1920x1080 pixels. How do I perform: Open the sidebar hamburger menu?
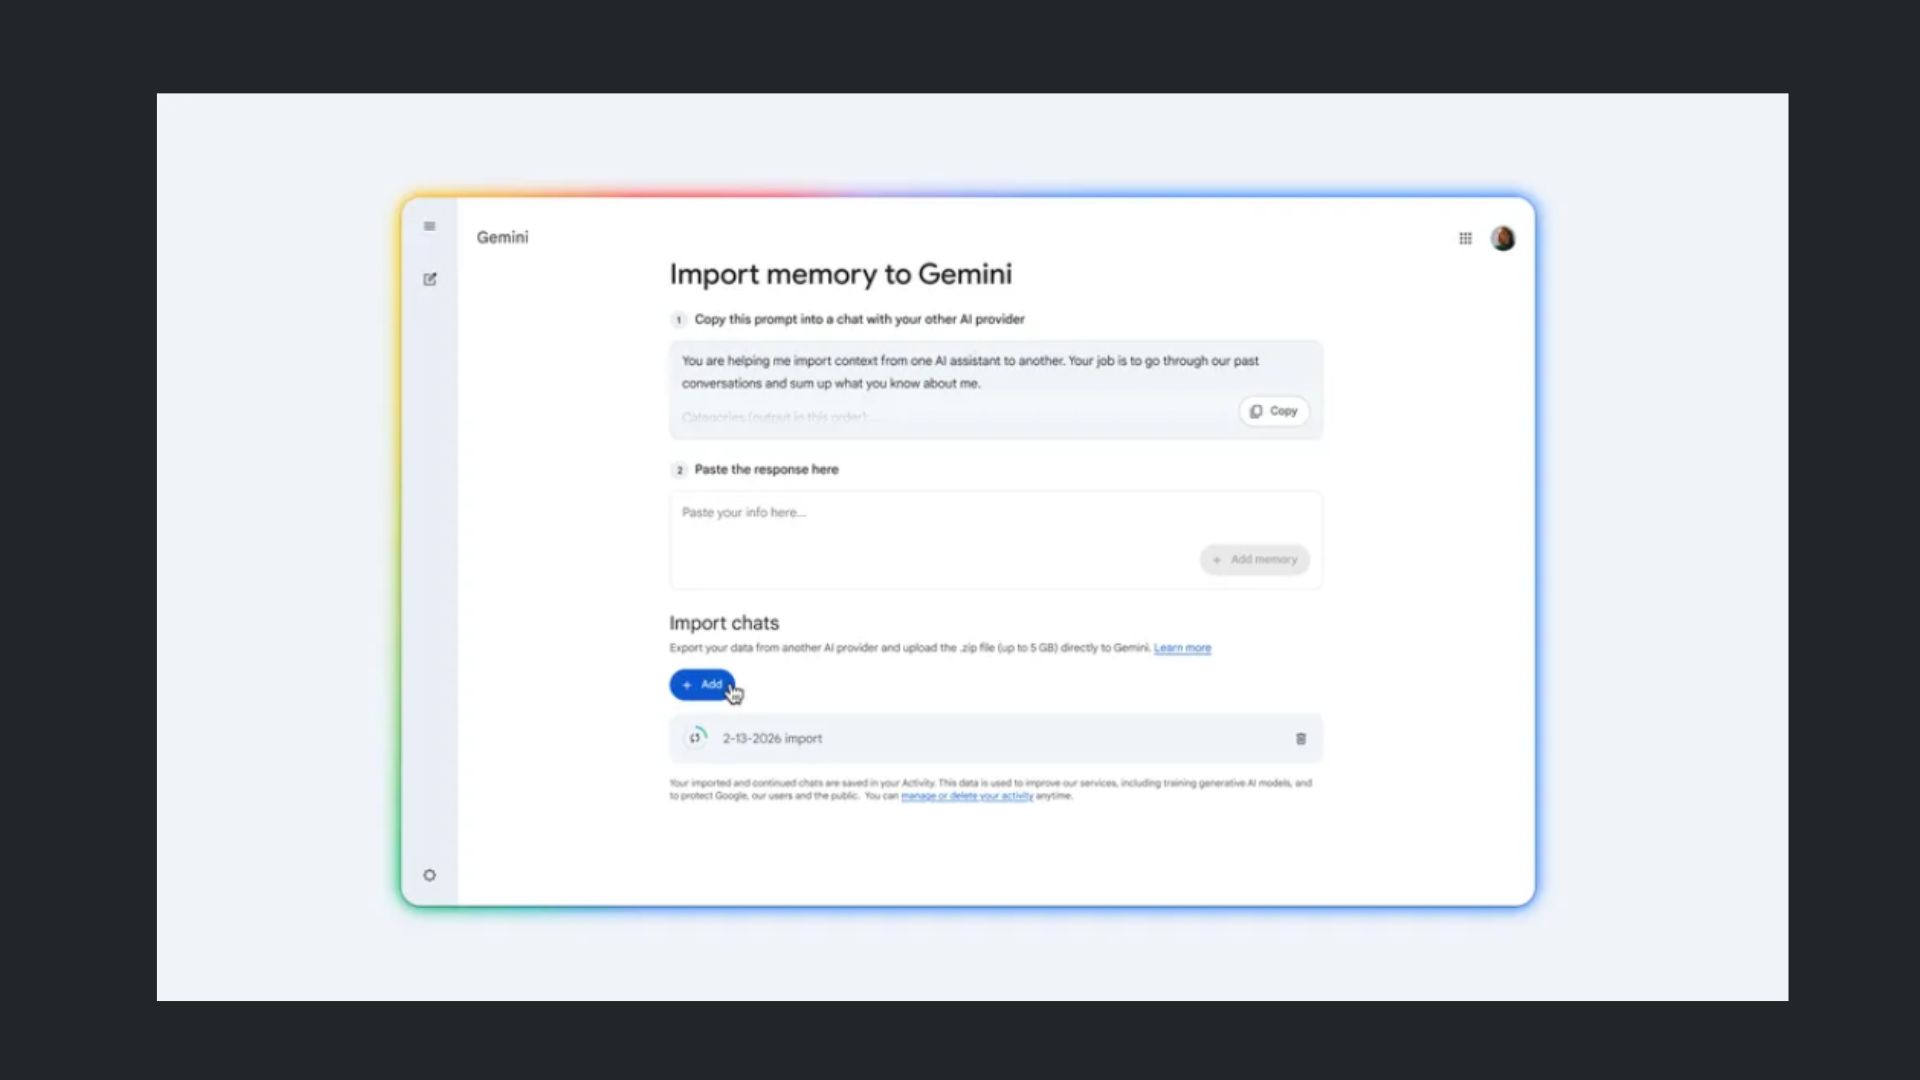tap(430, 226)
